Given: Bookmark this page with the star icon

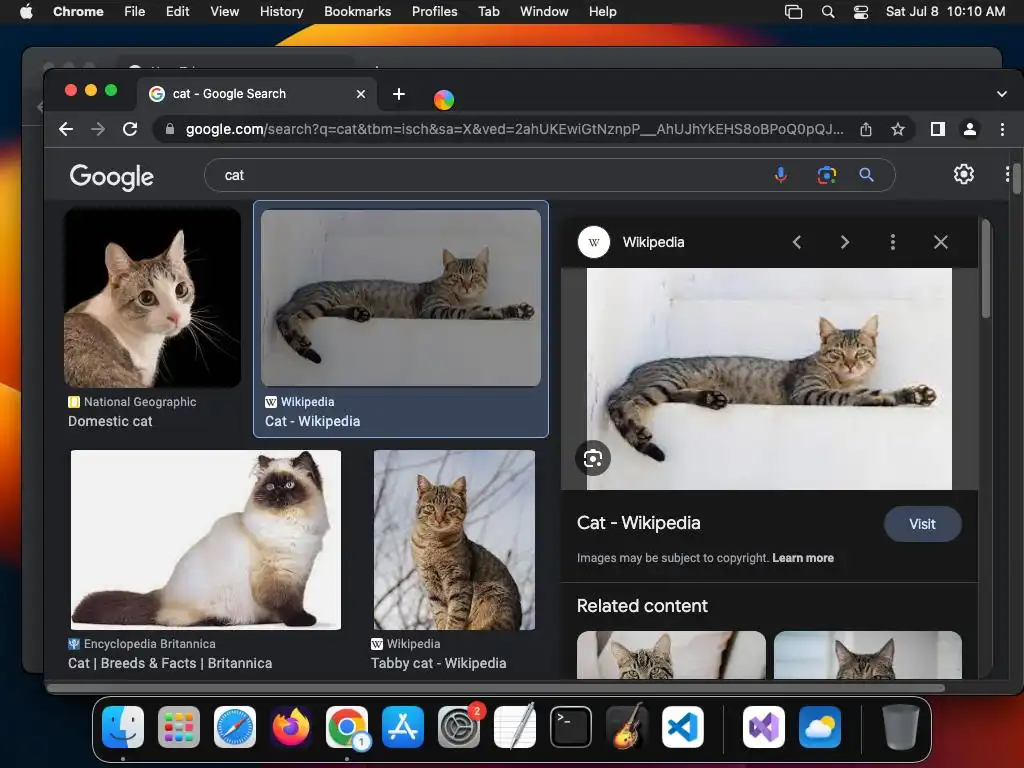Looking at the screenshot, I should 898,129.
